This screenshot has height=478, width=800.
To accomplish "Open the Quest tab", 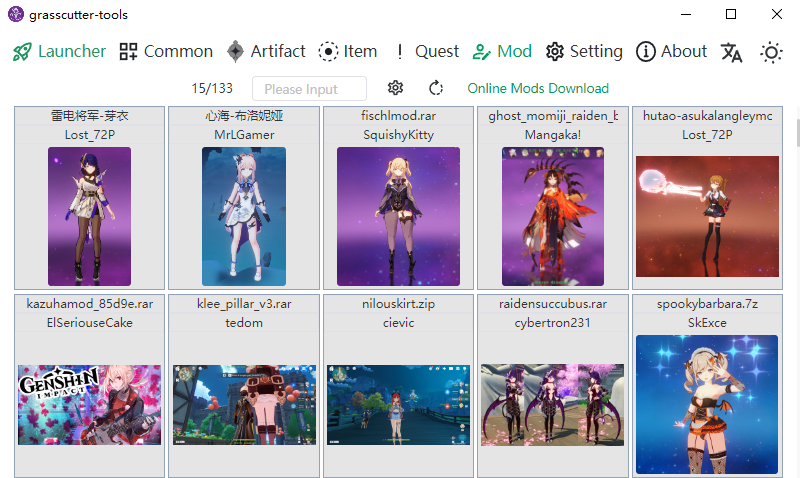I will point(427,52).
